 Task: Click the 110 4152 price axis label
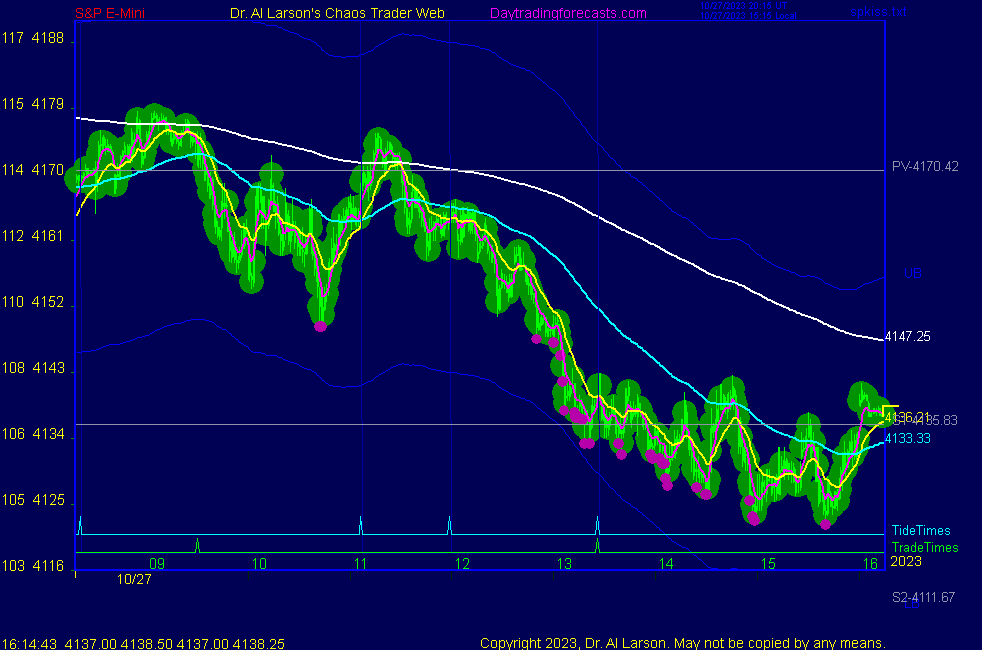(33, 302)
